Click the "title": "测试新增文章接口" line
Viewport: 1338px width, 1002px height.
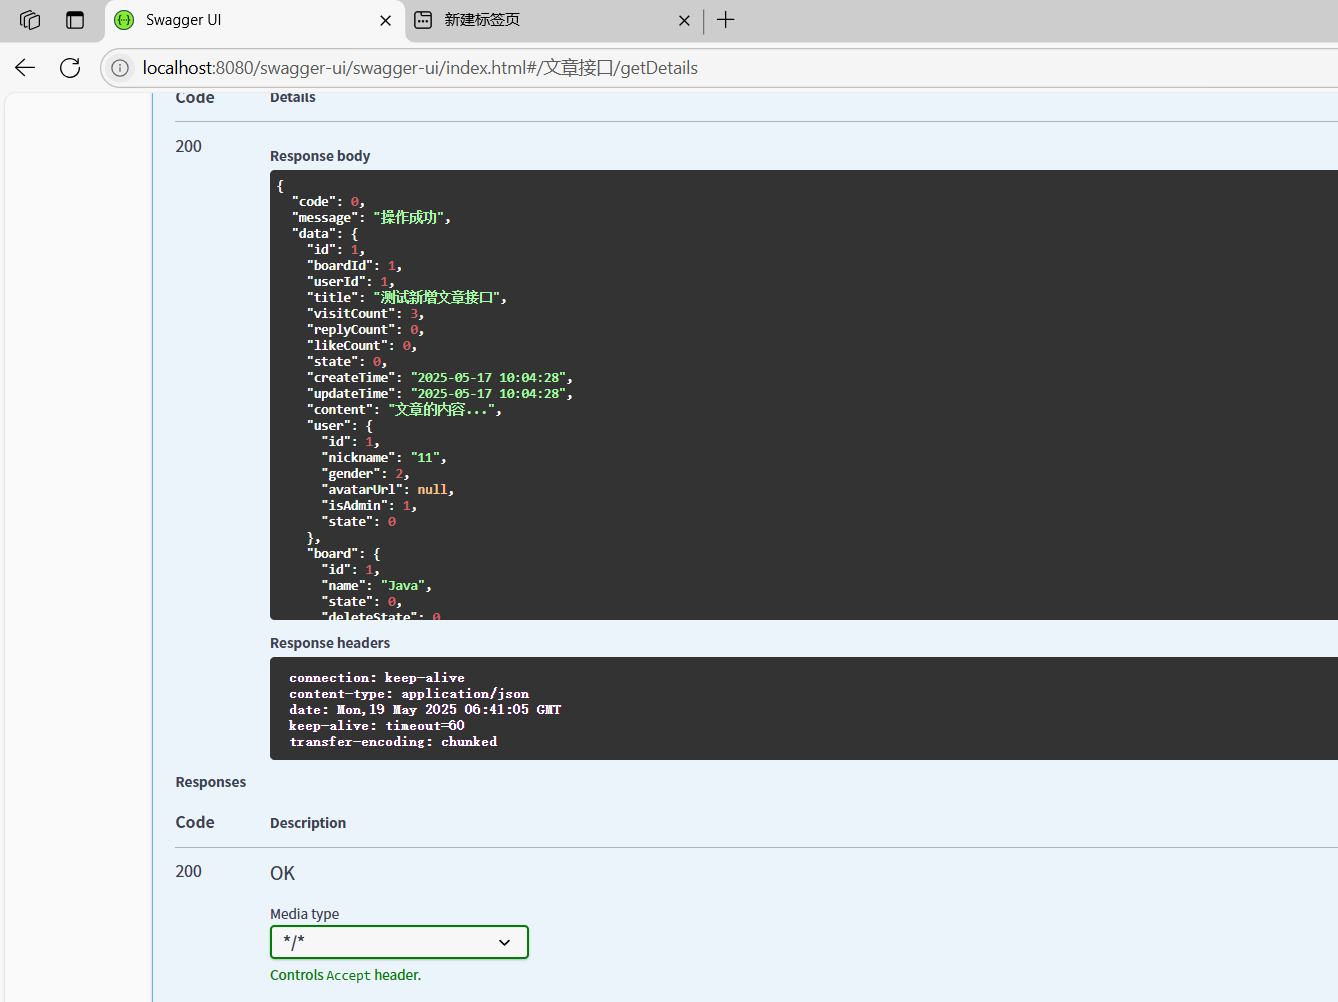click(407, 297)
